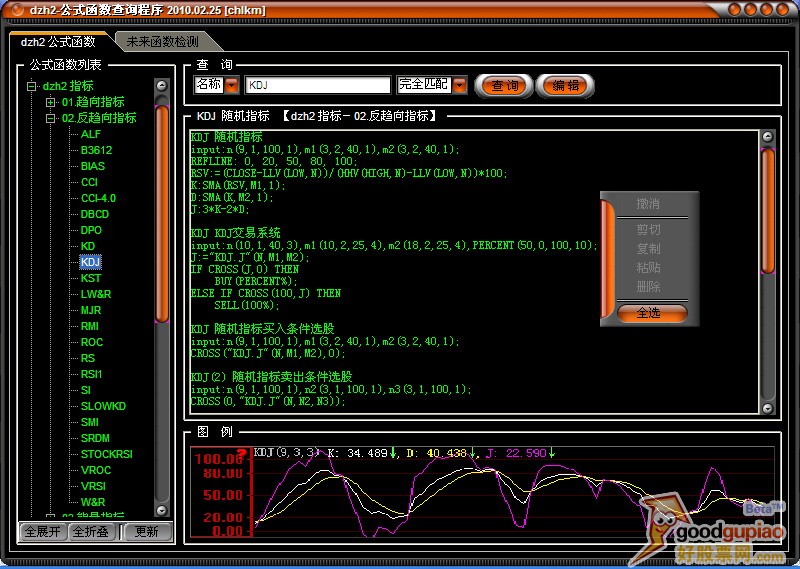Select STOCKRSI in the indicator tree

point(107,454)
